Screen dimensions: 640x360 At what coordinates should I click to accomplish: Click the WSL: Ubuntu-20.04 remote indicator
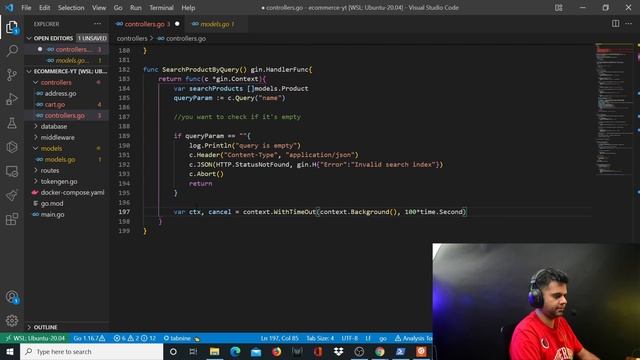35,338
